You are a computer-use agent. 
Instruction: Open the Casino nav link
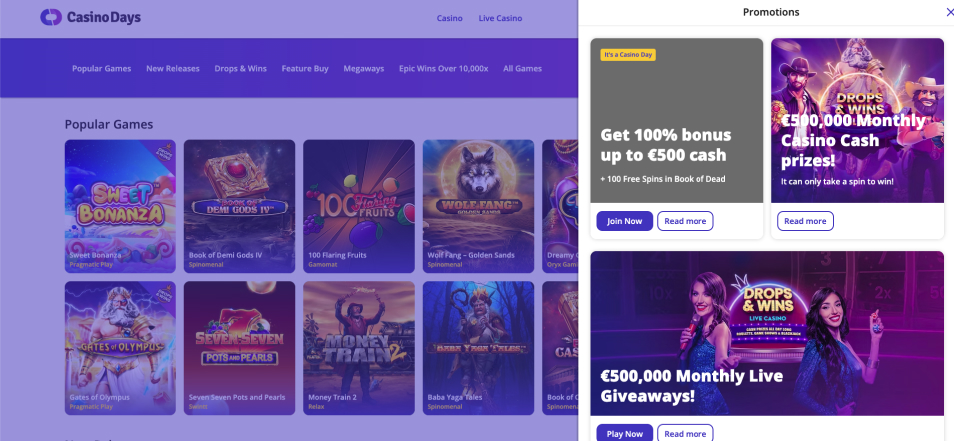coord(450,18)
